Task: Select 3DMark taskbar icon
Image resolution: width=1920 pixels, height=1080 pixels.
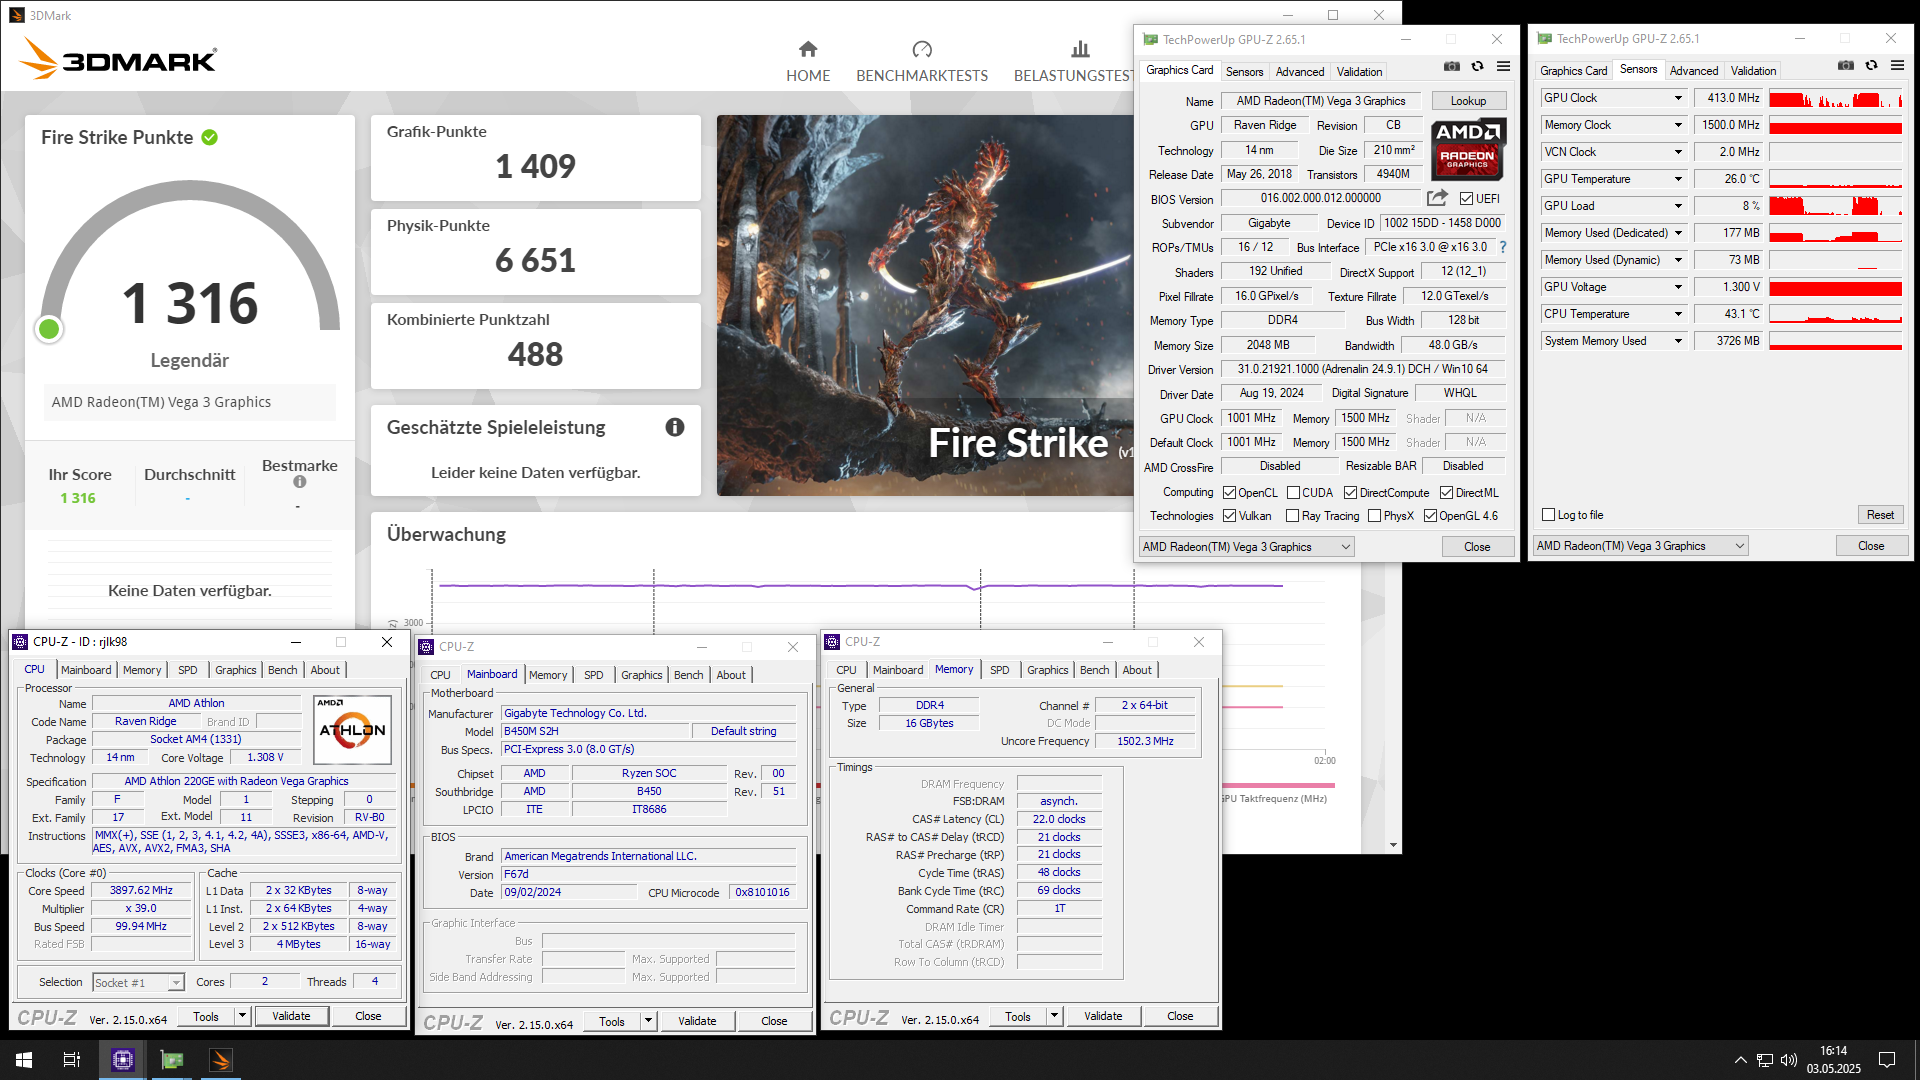Action: pyautogui.click(x=221, y=1060)
